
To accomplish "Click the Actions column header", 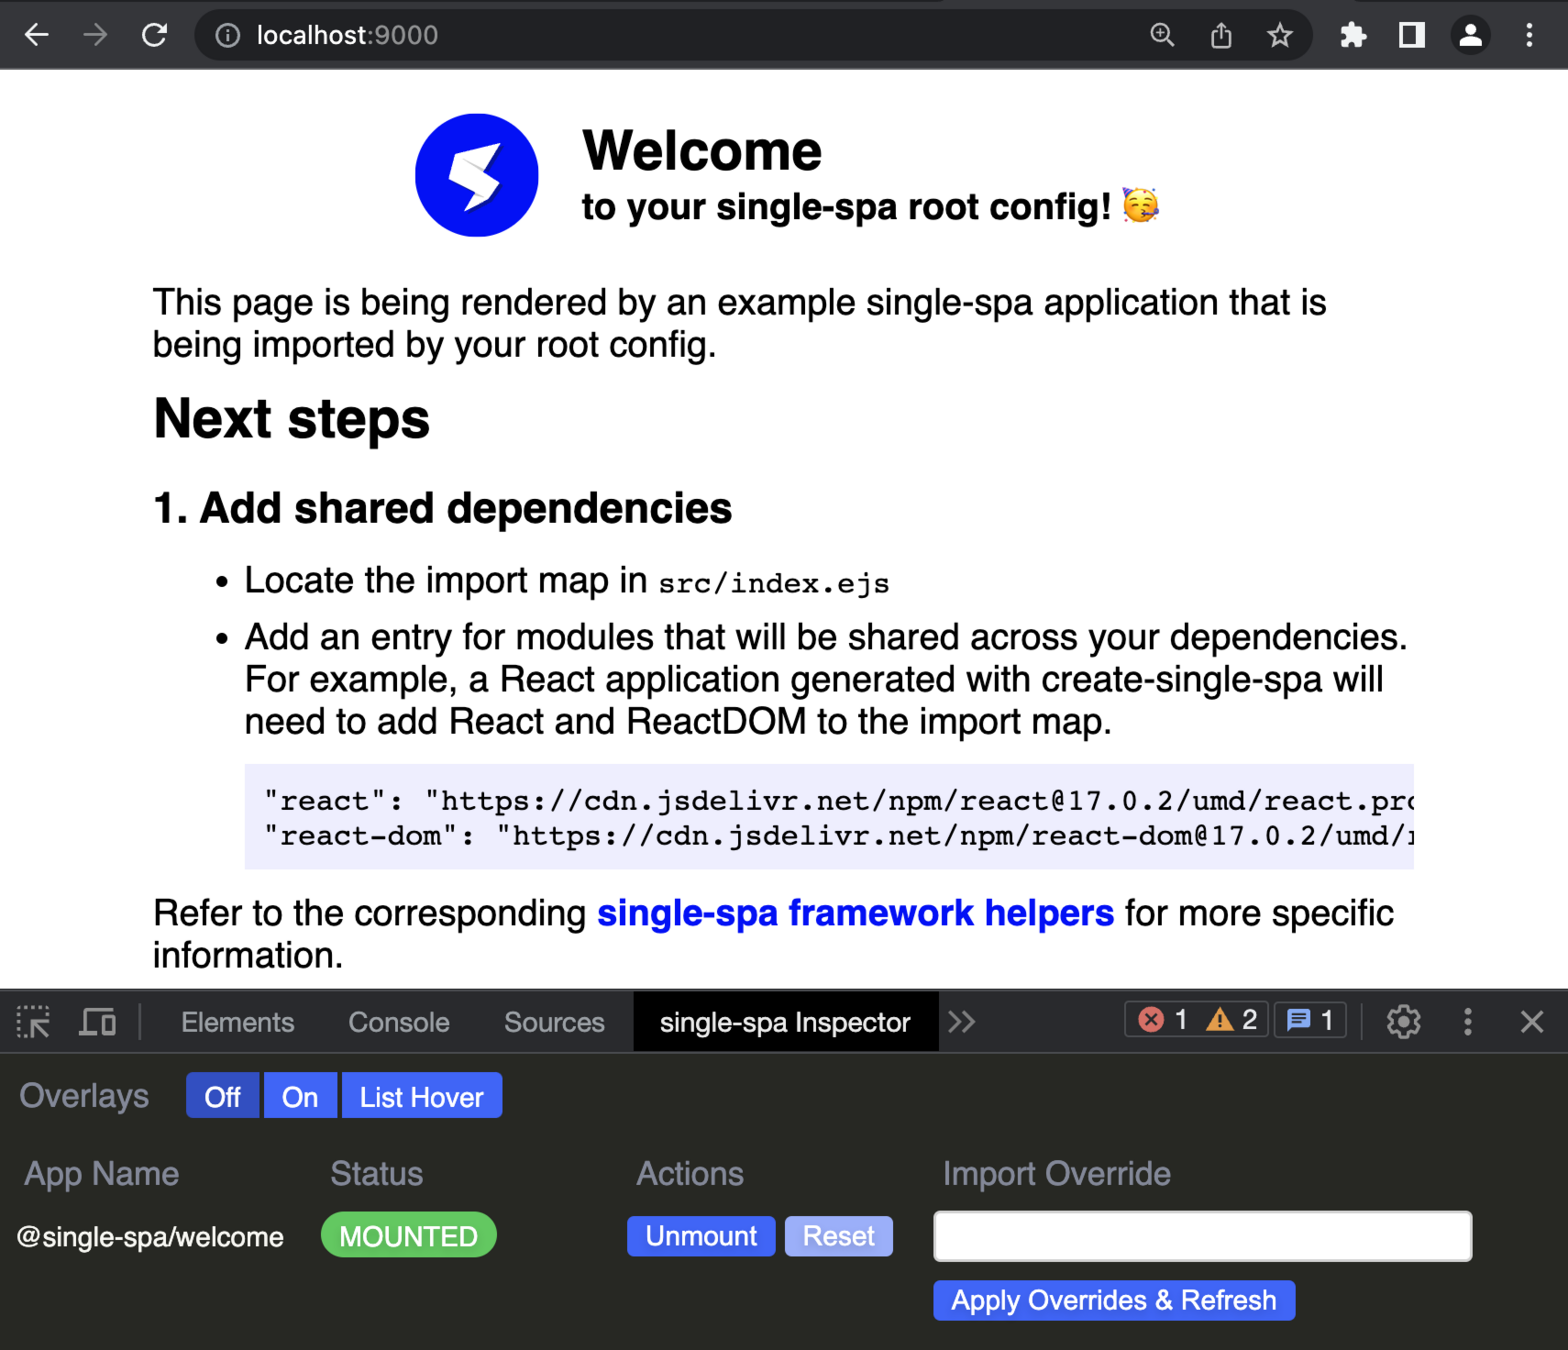I will pos(690,1173).
